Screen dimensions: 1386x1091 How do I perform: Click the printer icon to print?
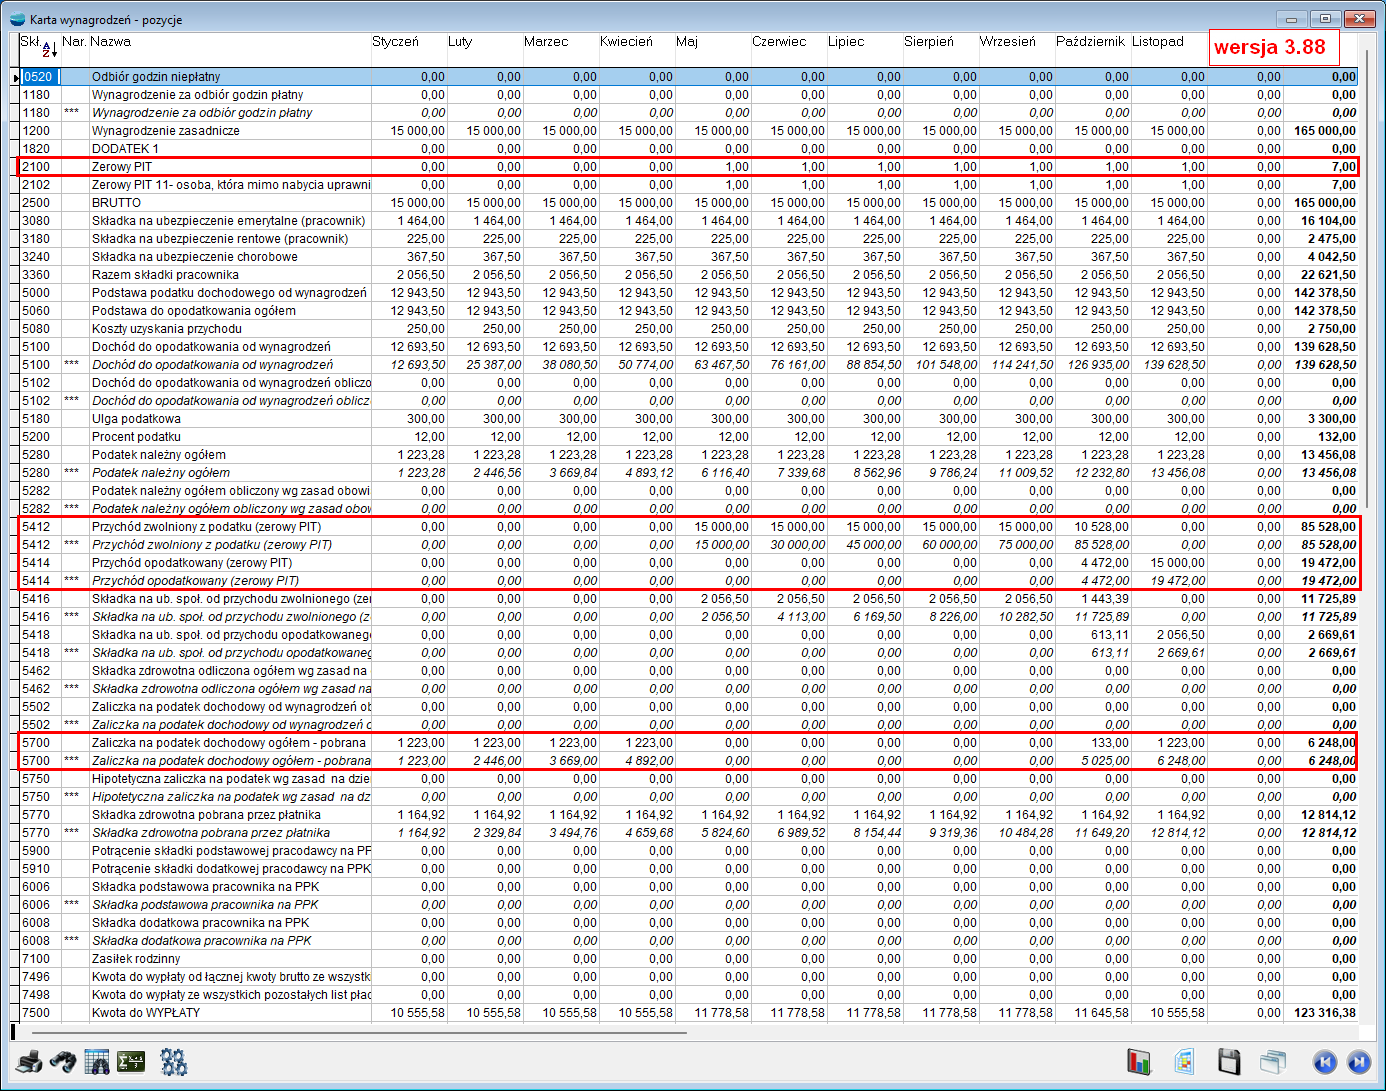click(x=29, y=1061)
